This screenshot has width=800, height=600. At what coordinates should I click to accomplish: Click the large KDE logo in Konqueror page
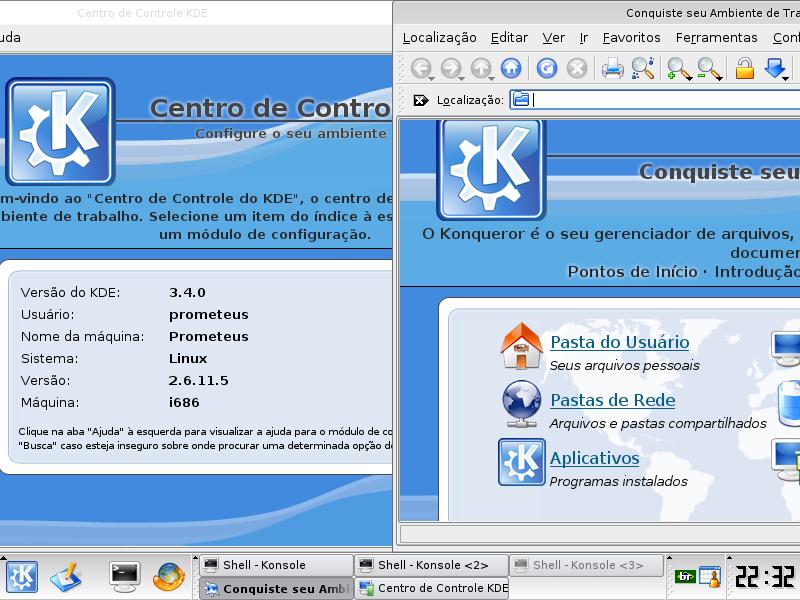coord(491,170)
